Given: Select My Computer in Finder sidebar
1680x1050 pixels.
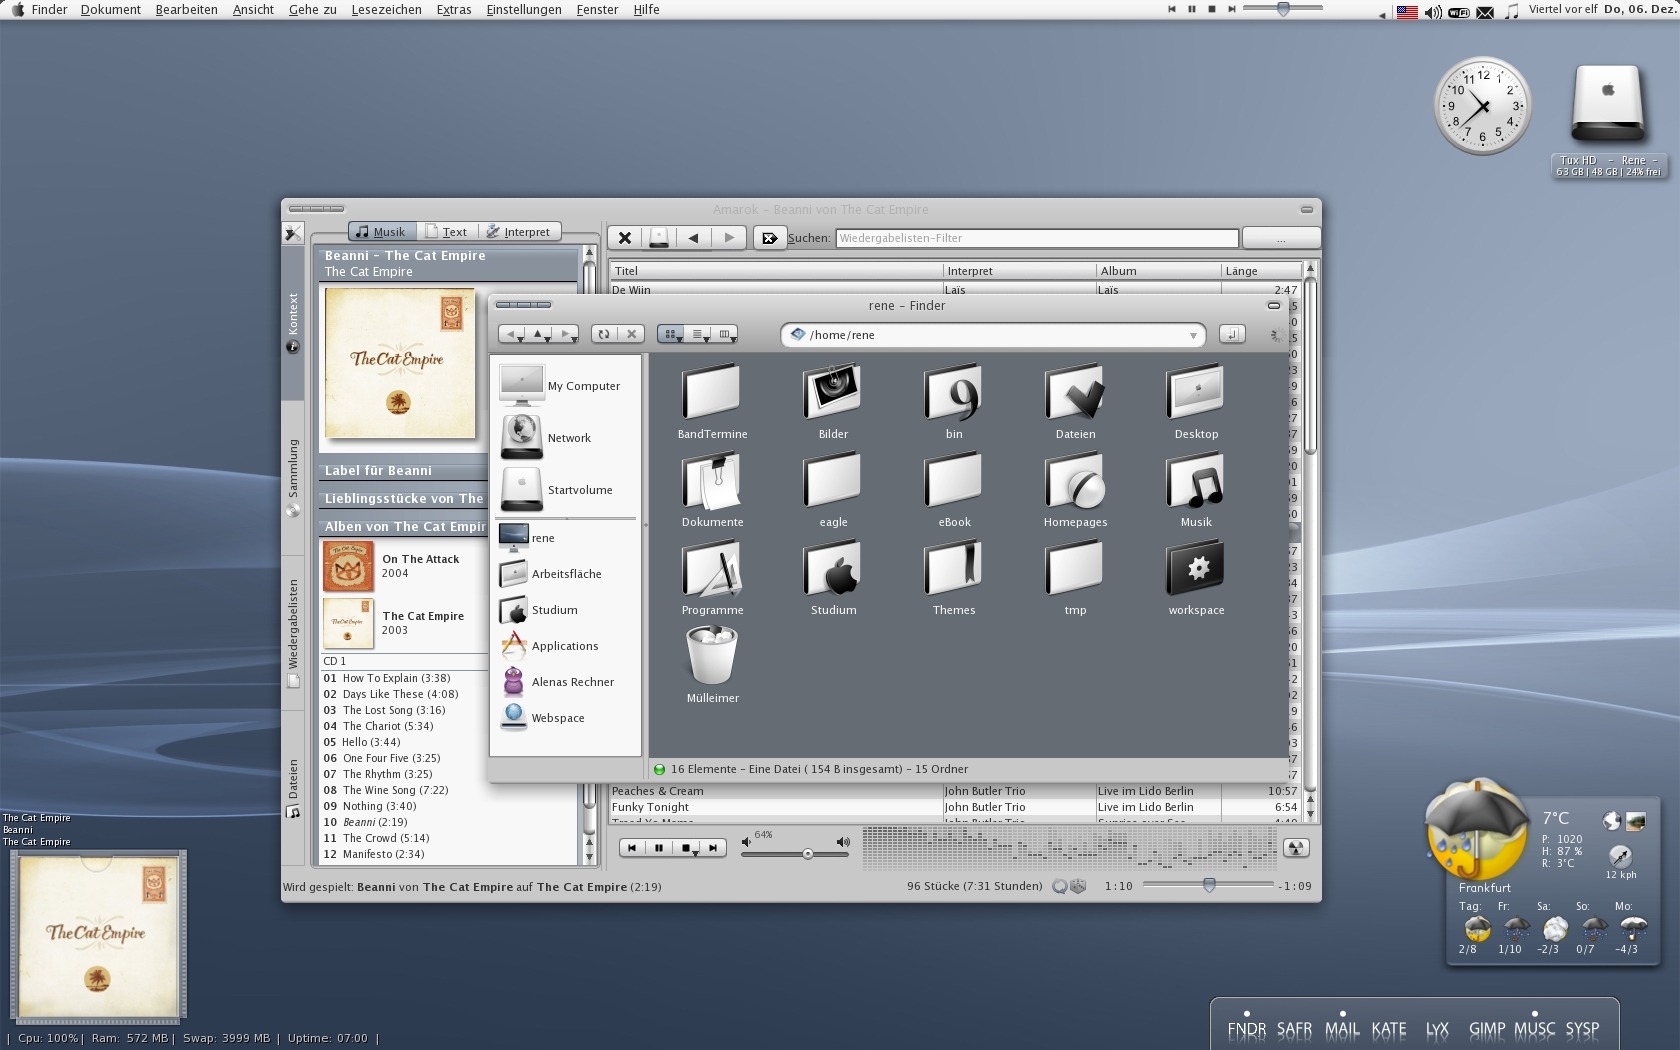Looking at the screenshot, I should click(561, 386).
